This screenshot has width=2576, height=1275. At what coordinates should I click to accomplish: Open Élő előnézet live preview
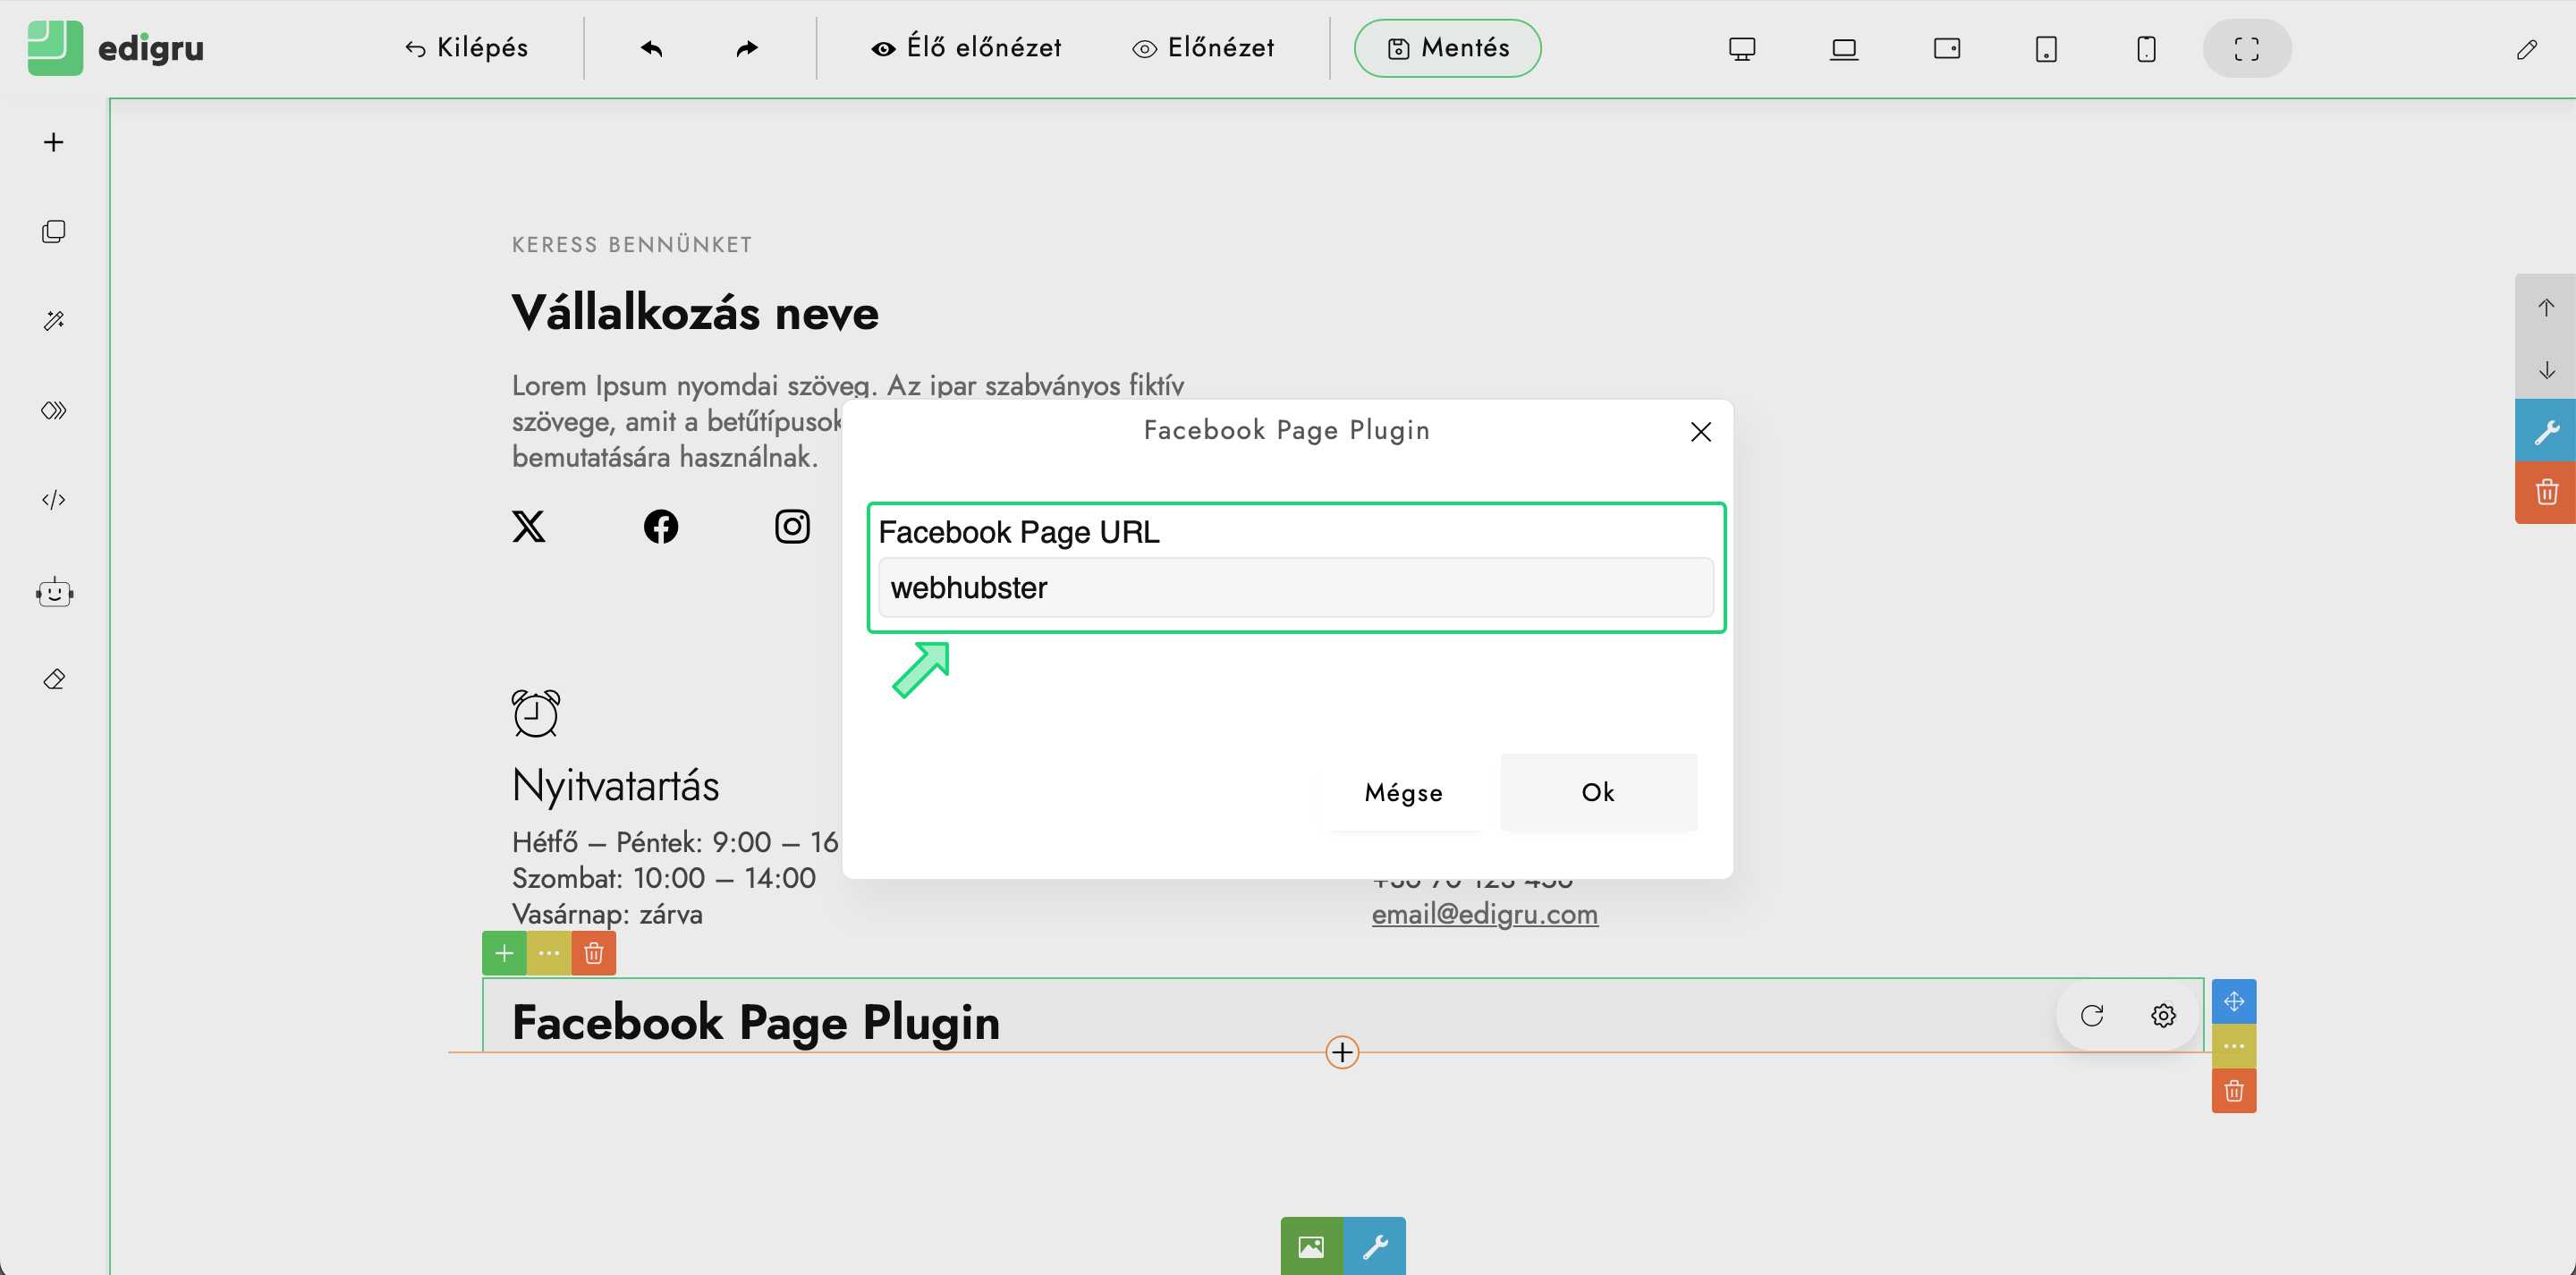tap(966, 48)
